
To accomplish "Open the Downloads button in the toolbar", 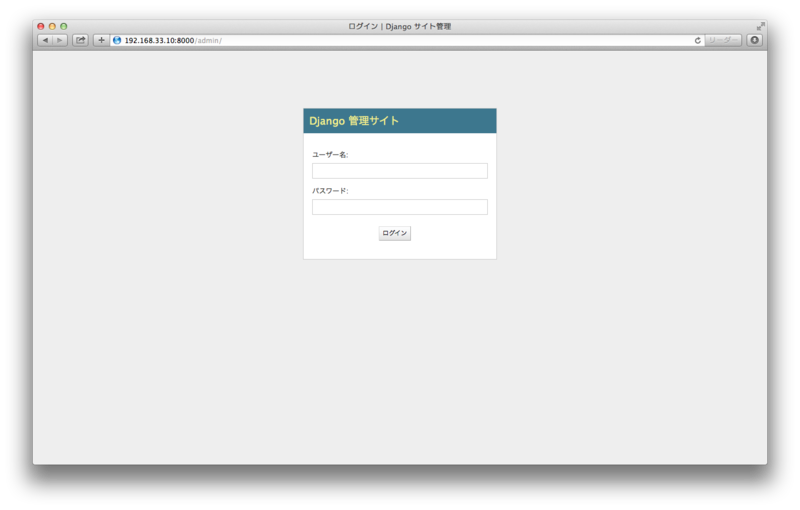I will 755,40.
